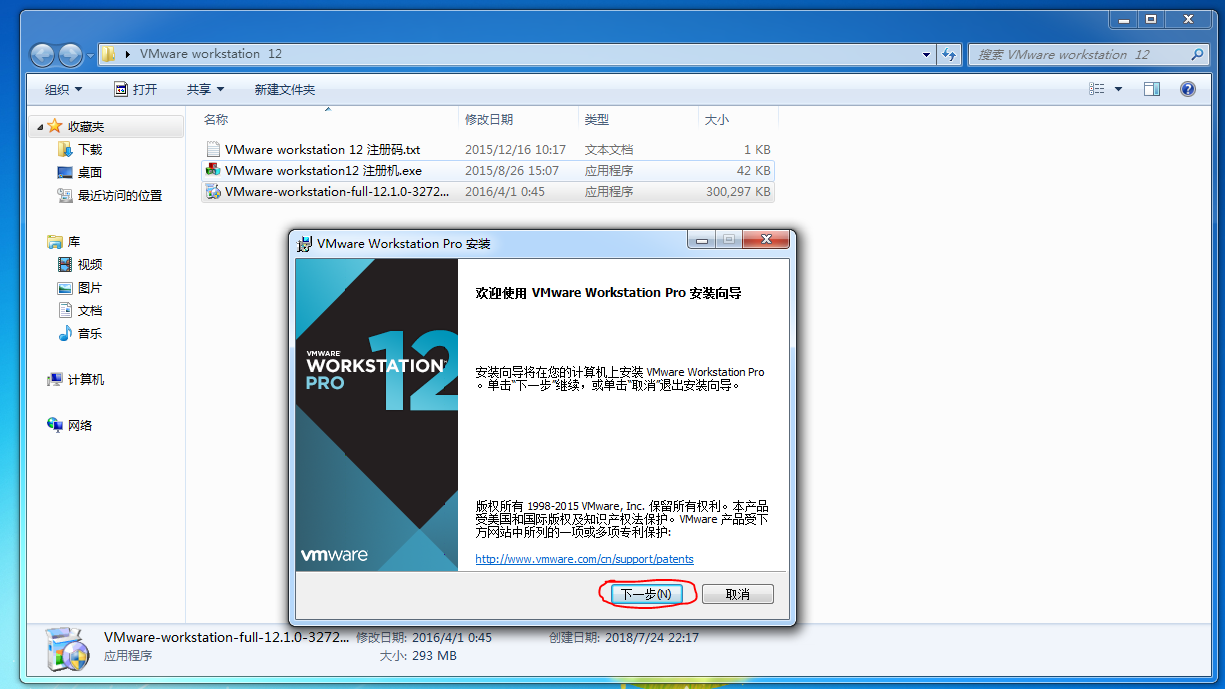The image size is (1225, 689).
Task: Select 桌面 in the favorites list
Action: point(90,173)
